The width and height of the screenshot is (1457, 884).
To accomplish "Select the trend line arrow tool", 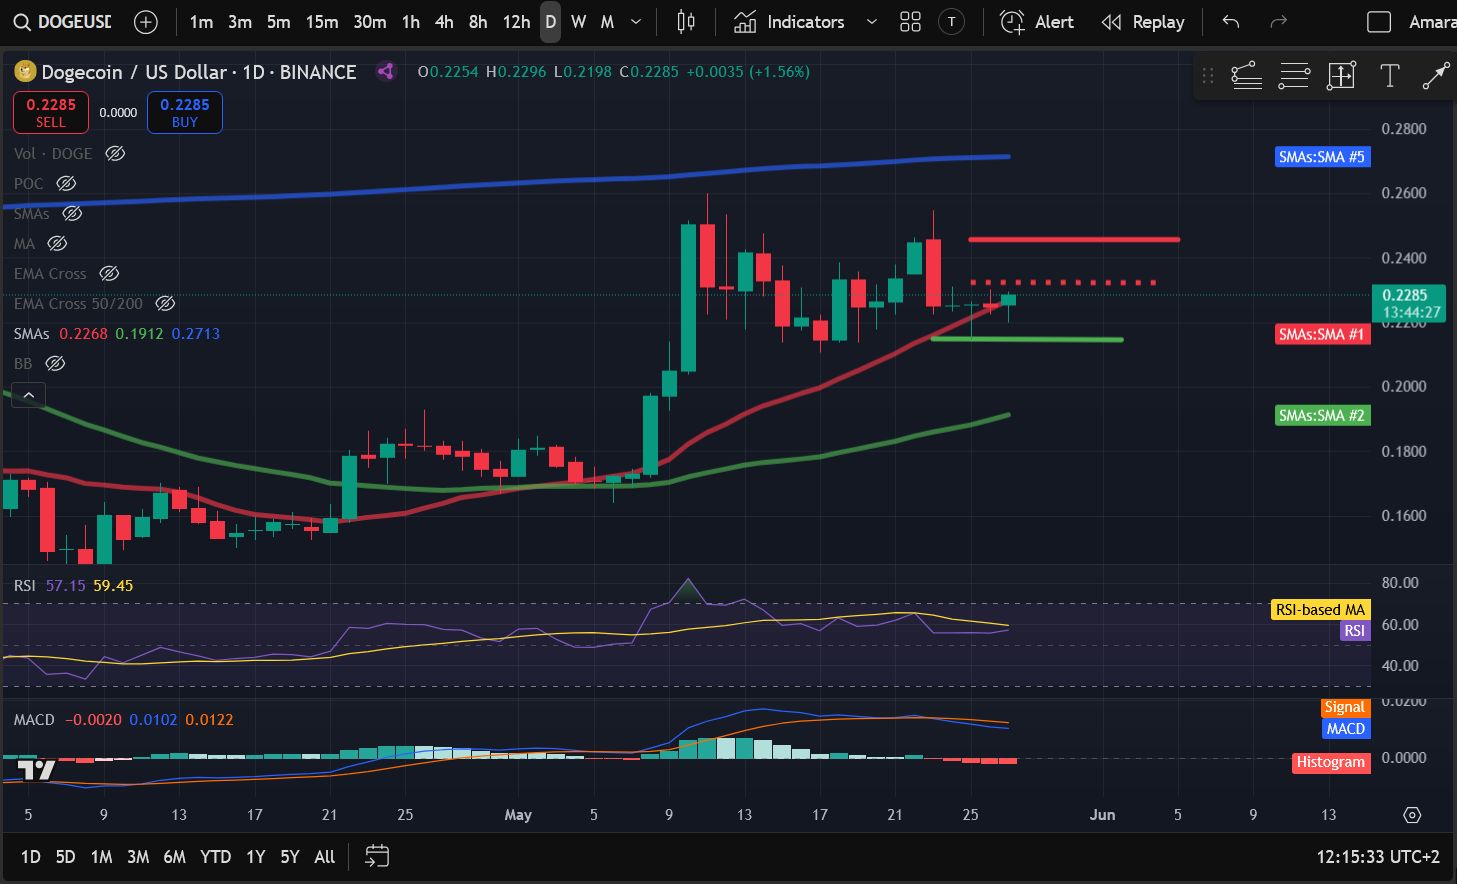I will 1436,76.
